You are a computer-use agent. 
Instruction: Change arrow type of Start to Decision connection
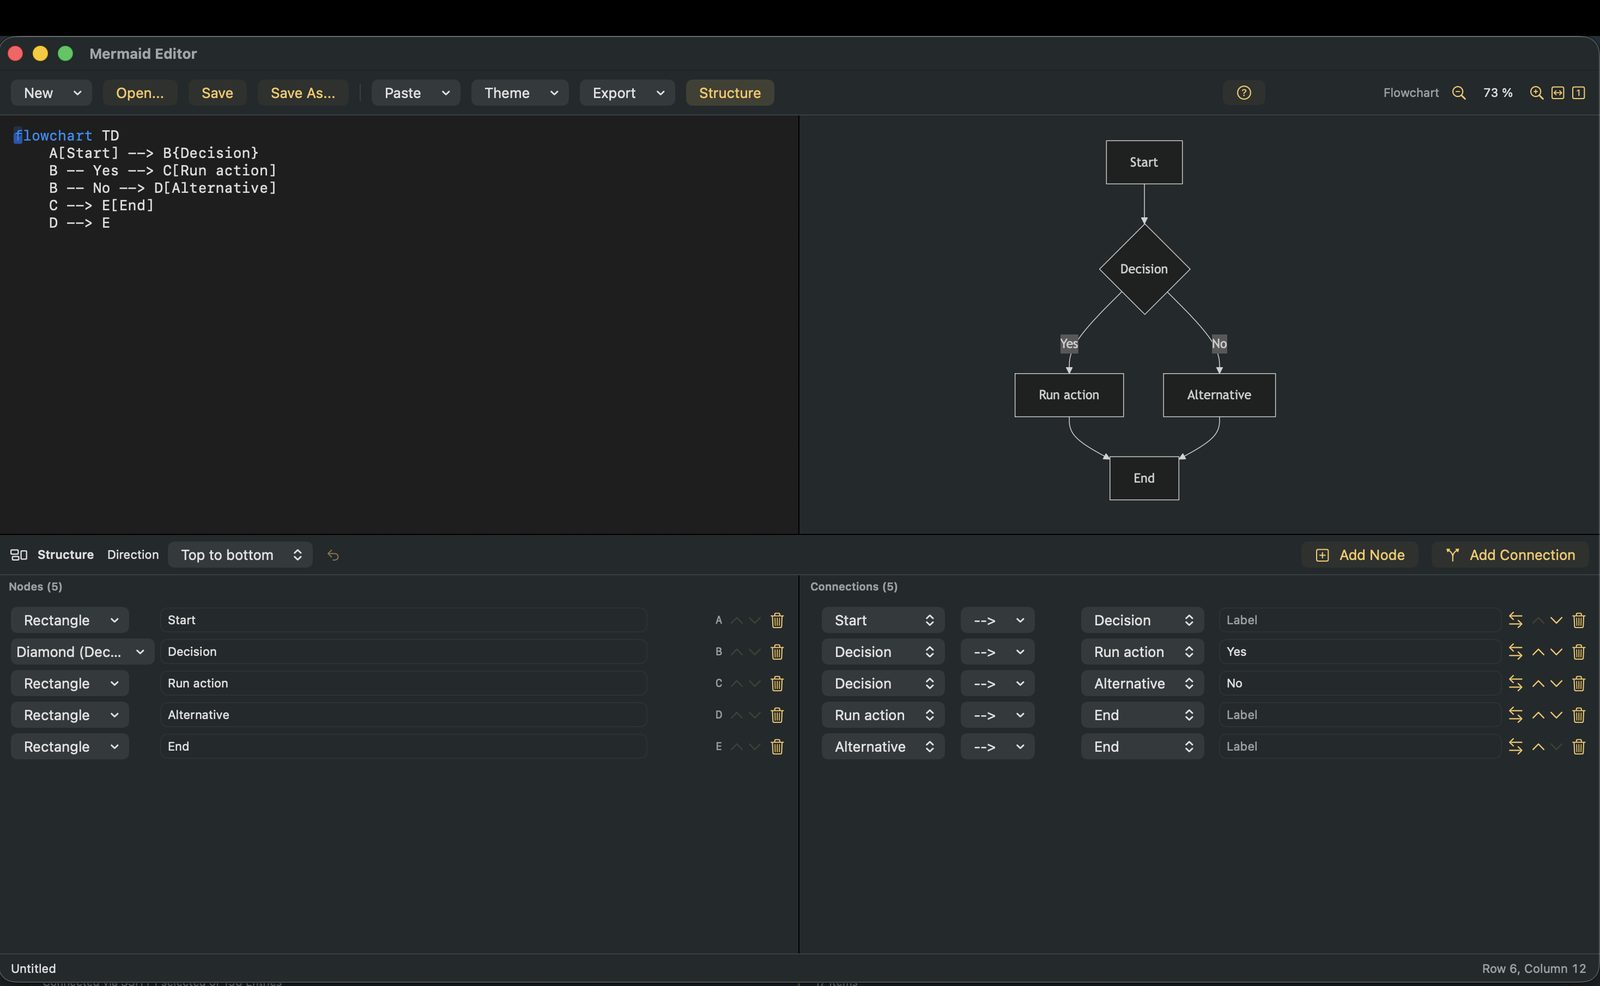point(998,620)
